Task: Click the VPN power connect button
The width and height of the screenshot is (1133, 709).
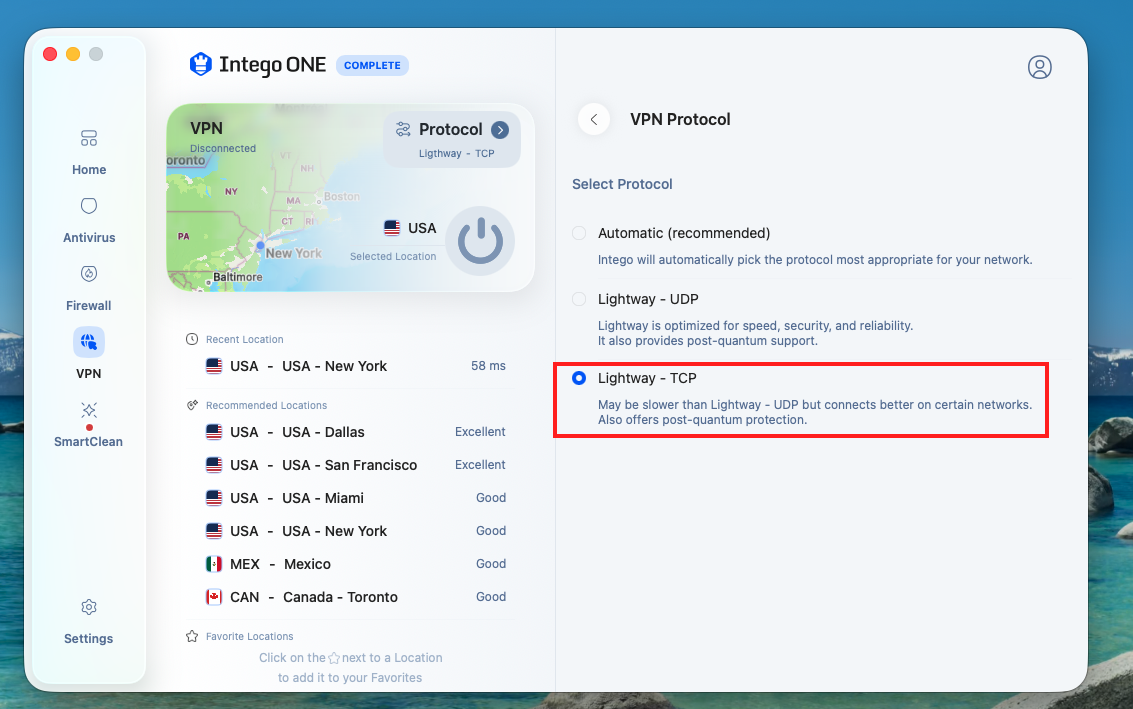Action: point(480,241)
